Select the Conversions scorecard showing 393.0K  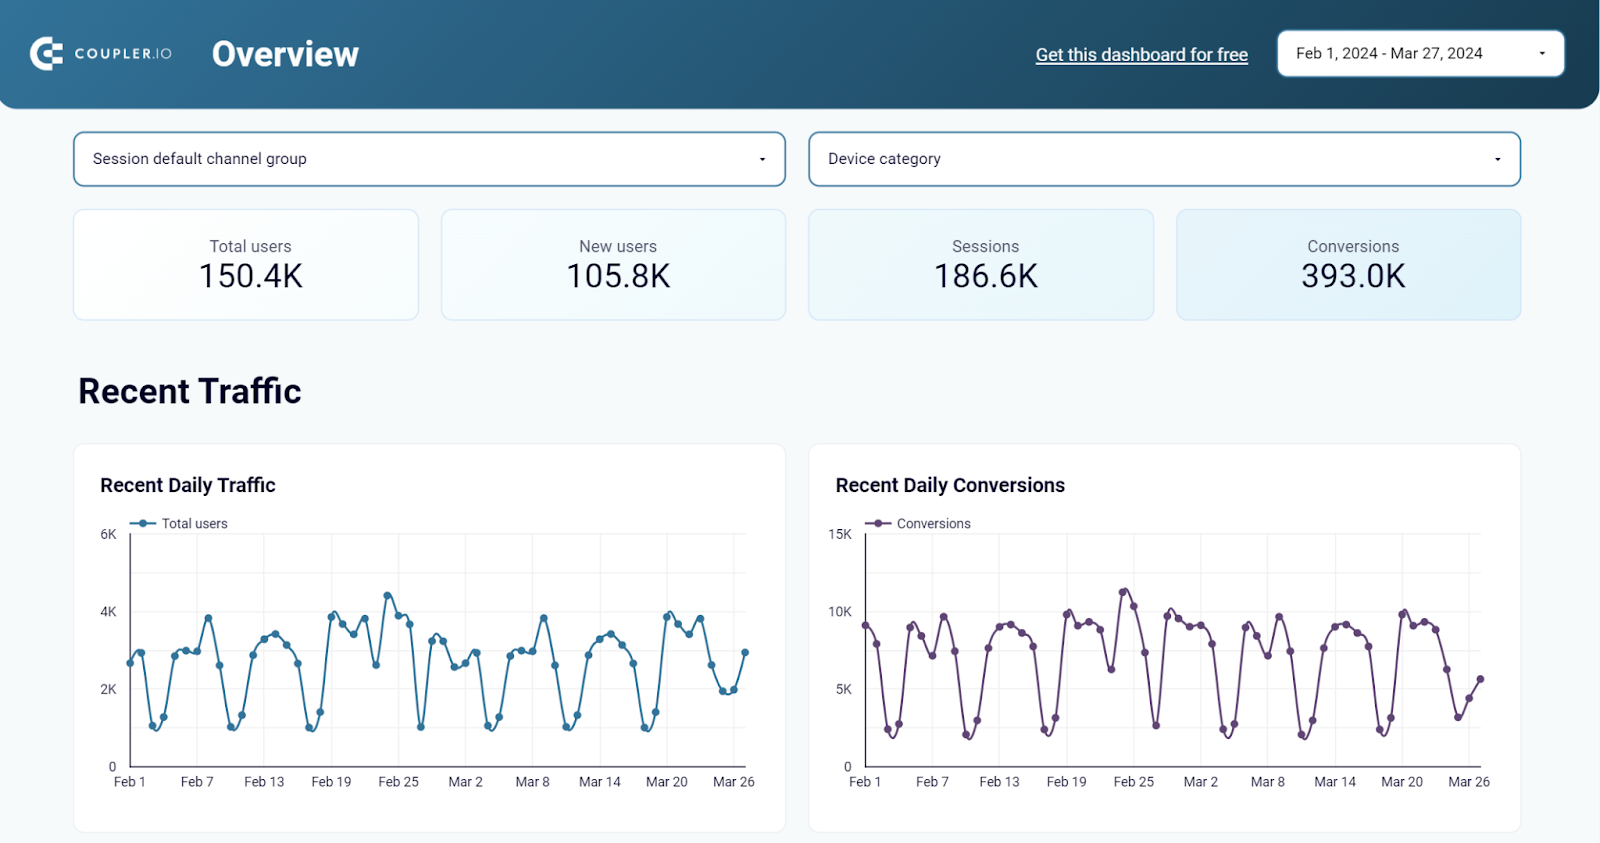click(x=1348, y=265)
